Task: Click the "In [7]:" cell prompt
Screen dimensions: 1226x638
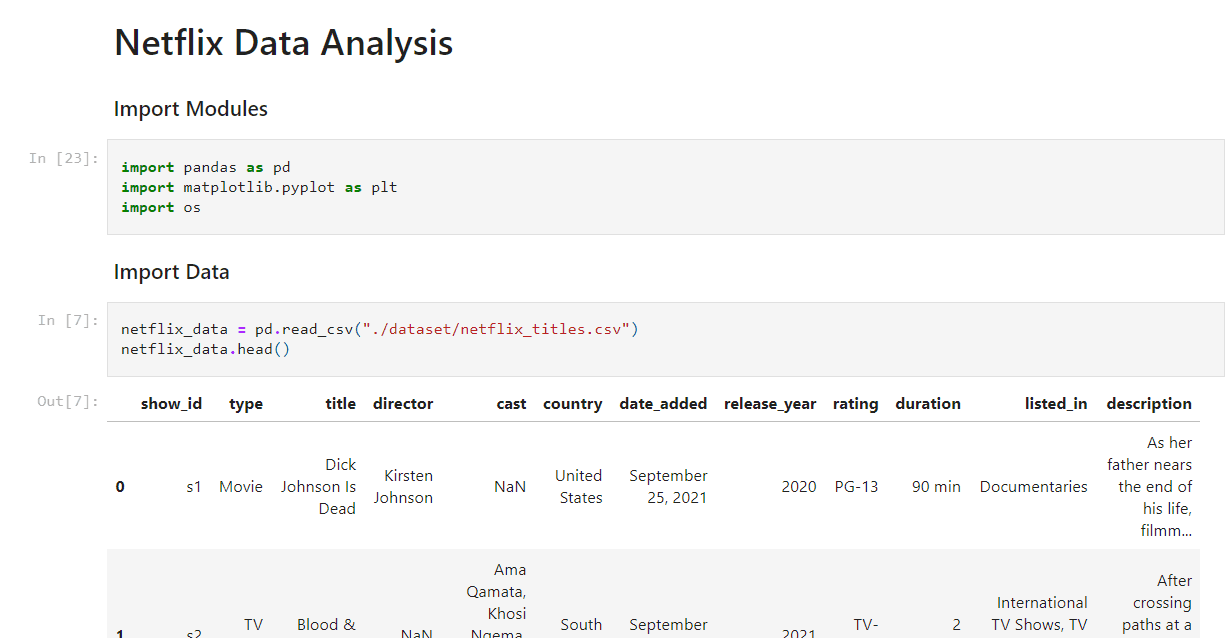Action: (x=68, y=320)
